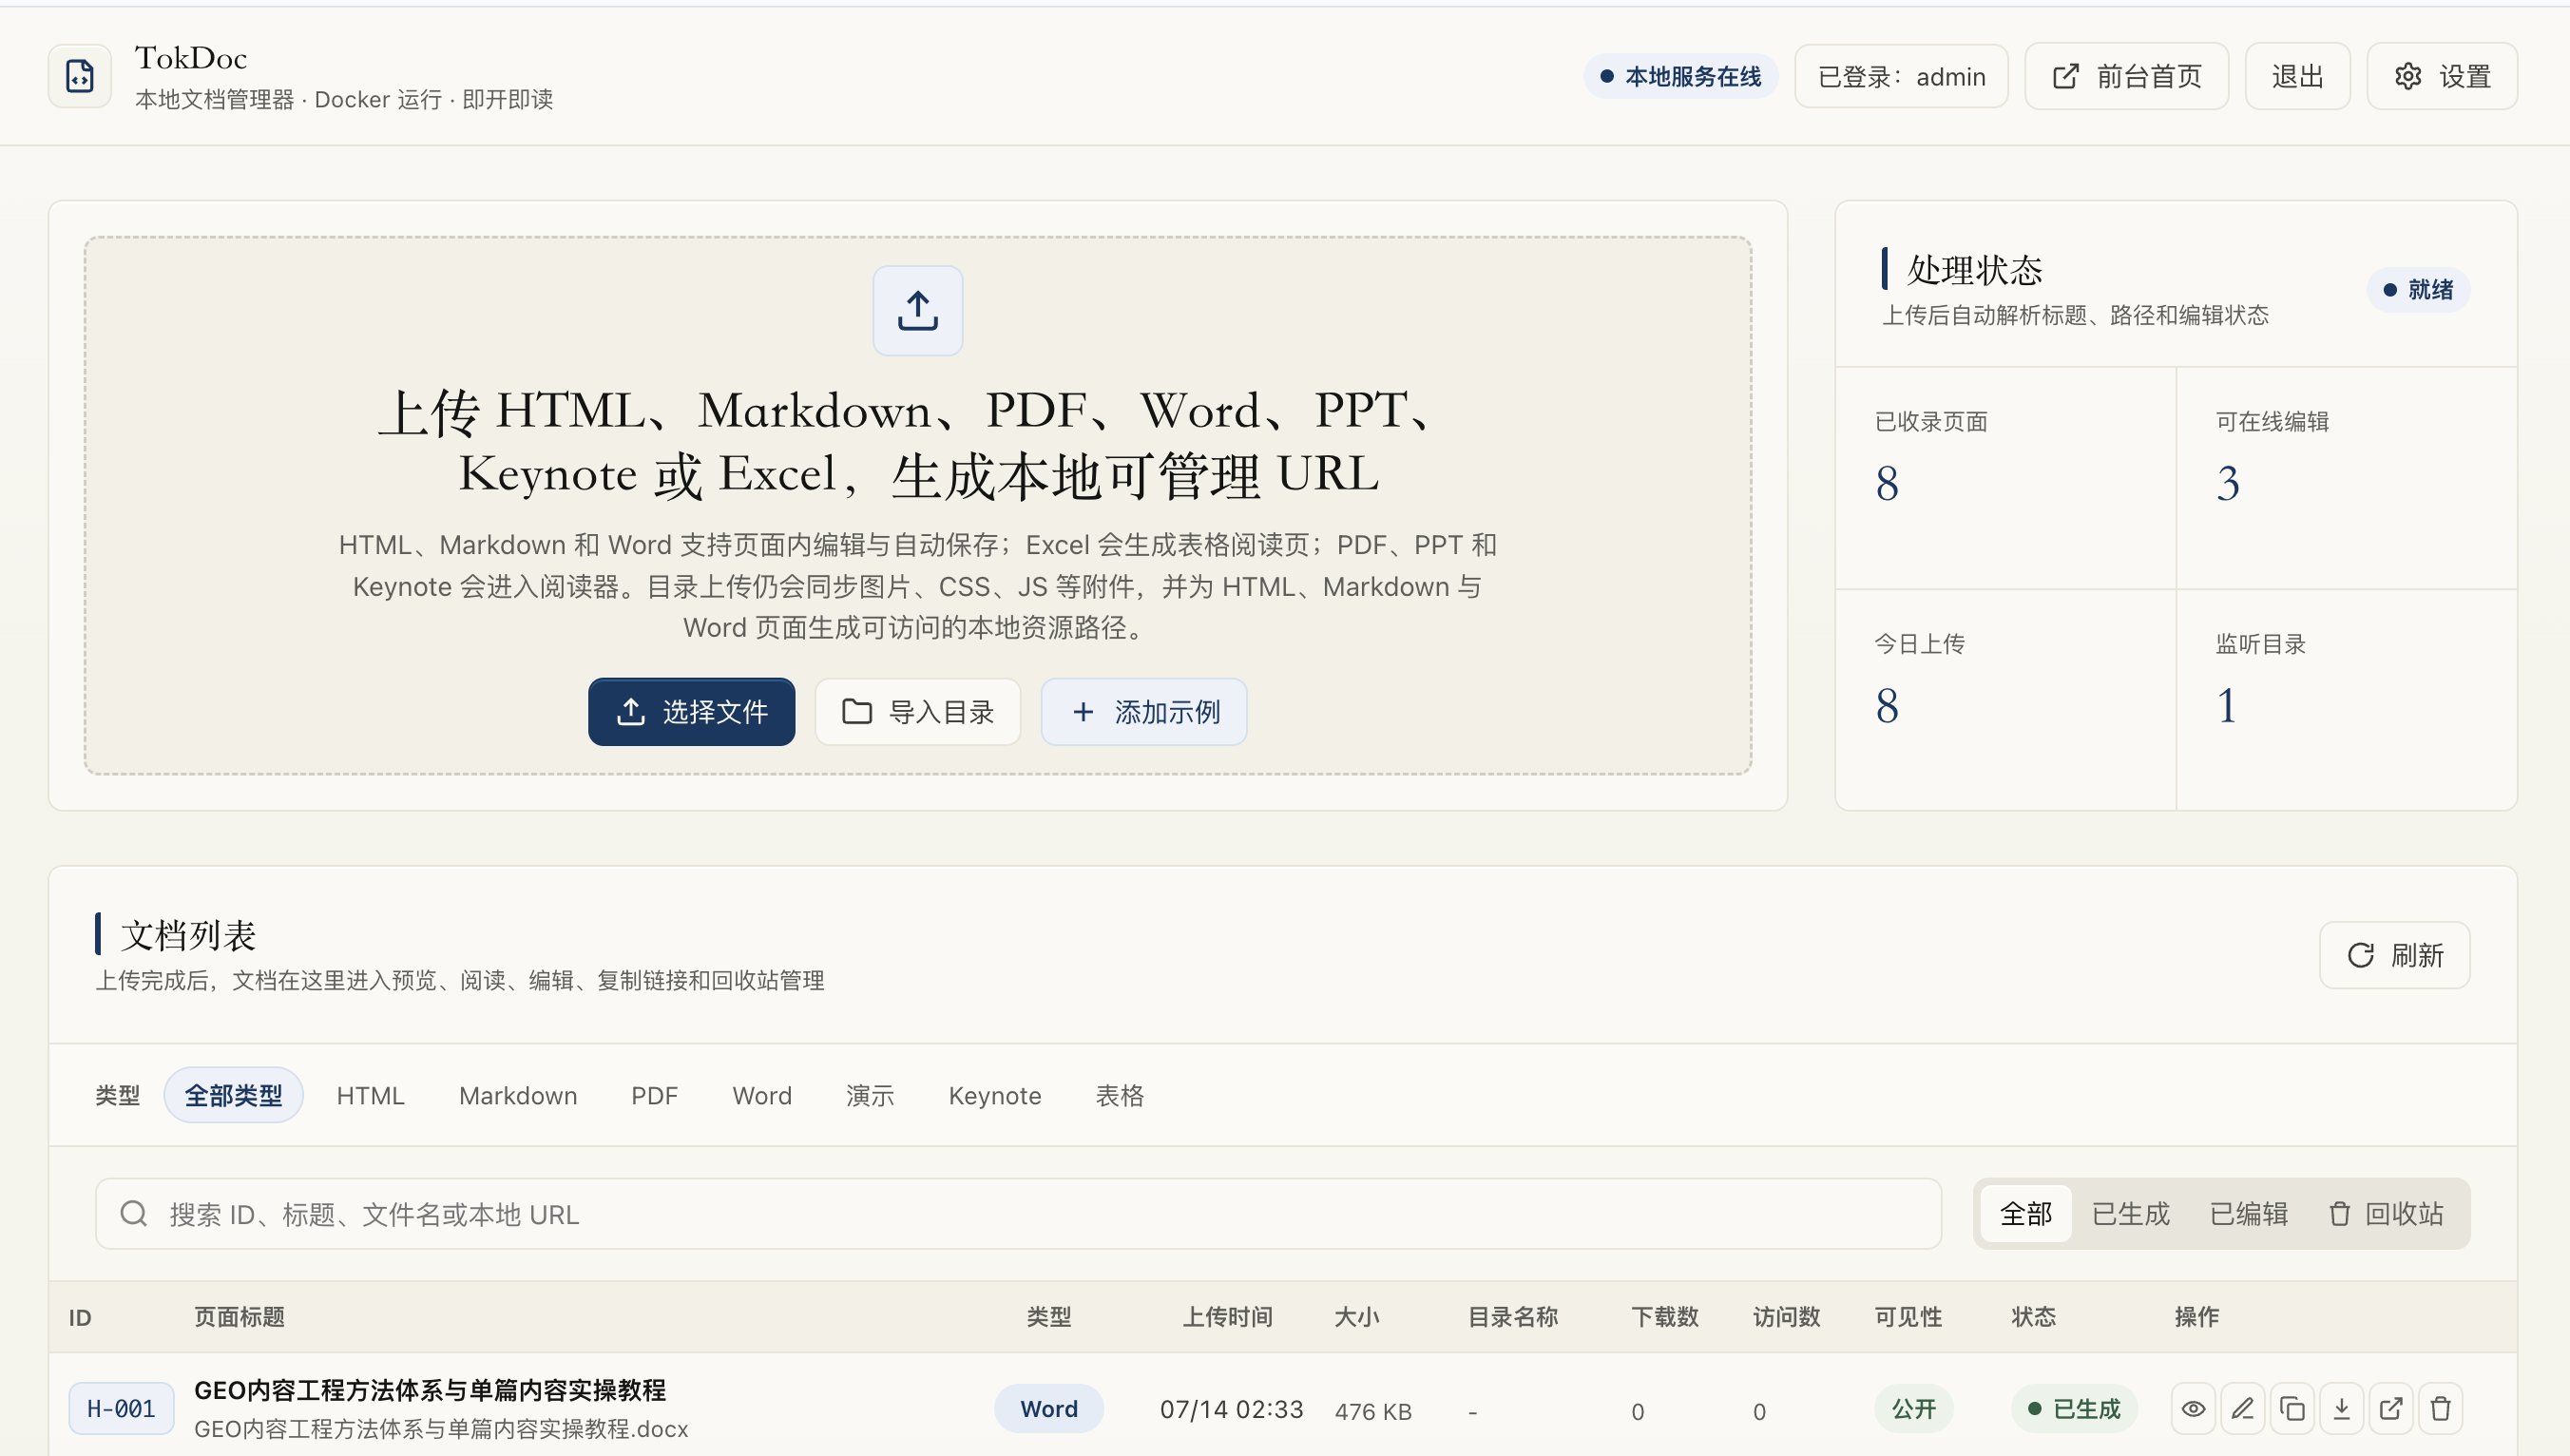
Task: Click the 选择文件 upload button
Action: point(691,711)
